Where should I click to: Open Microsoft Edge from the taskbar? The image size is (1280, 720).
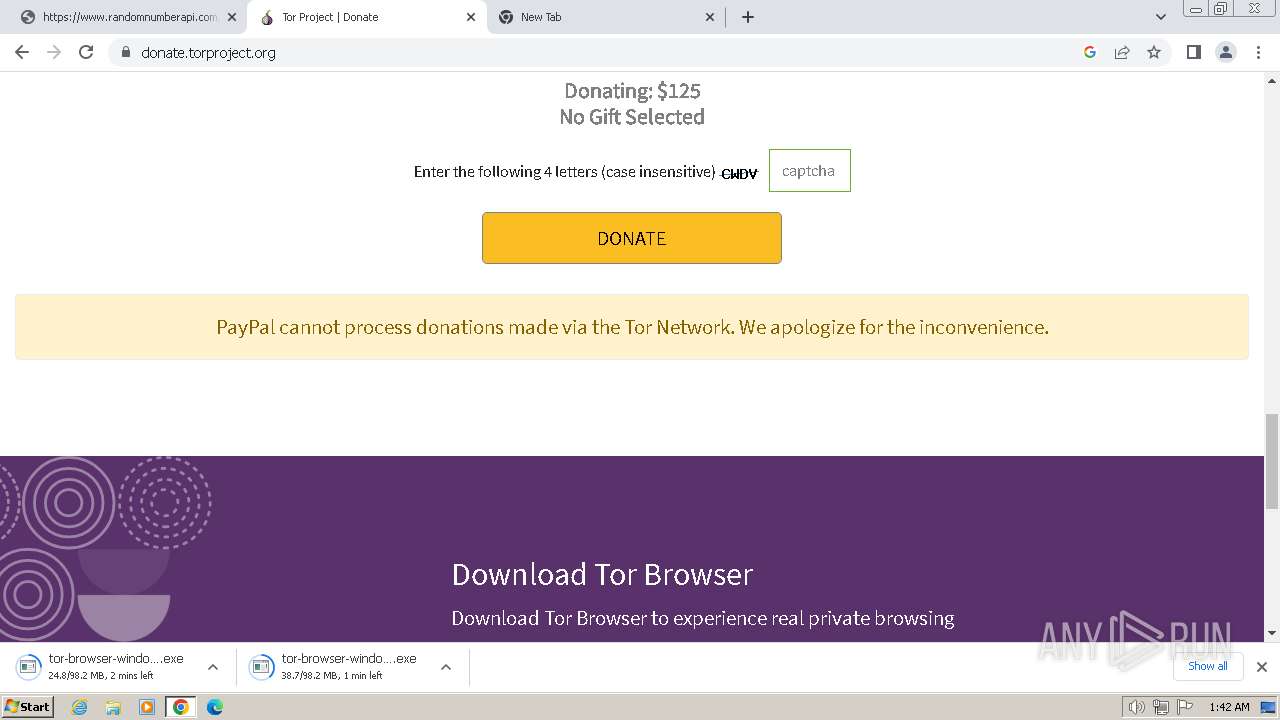[215, 707]
